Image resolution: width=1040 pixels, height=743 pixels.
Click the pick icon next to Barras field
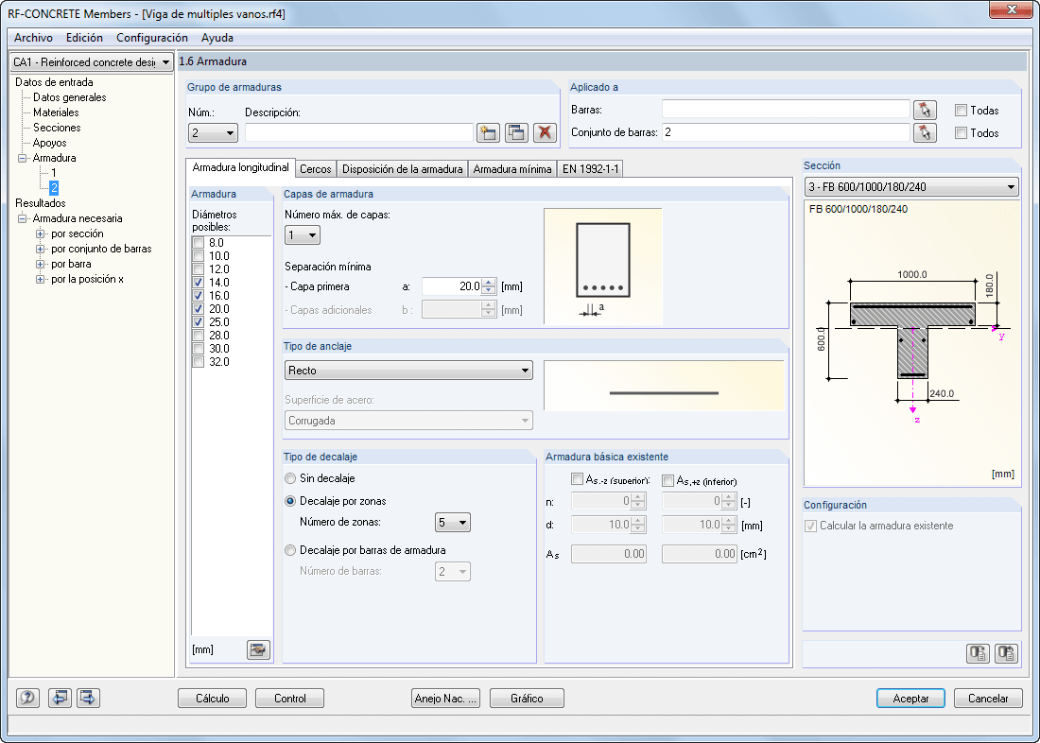pos(925,110)
